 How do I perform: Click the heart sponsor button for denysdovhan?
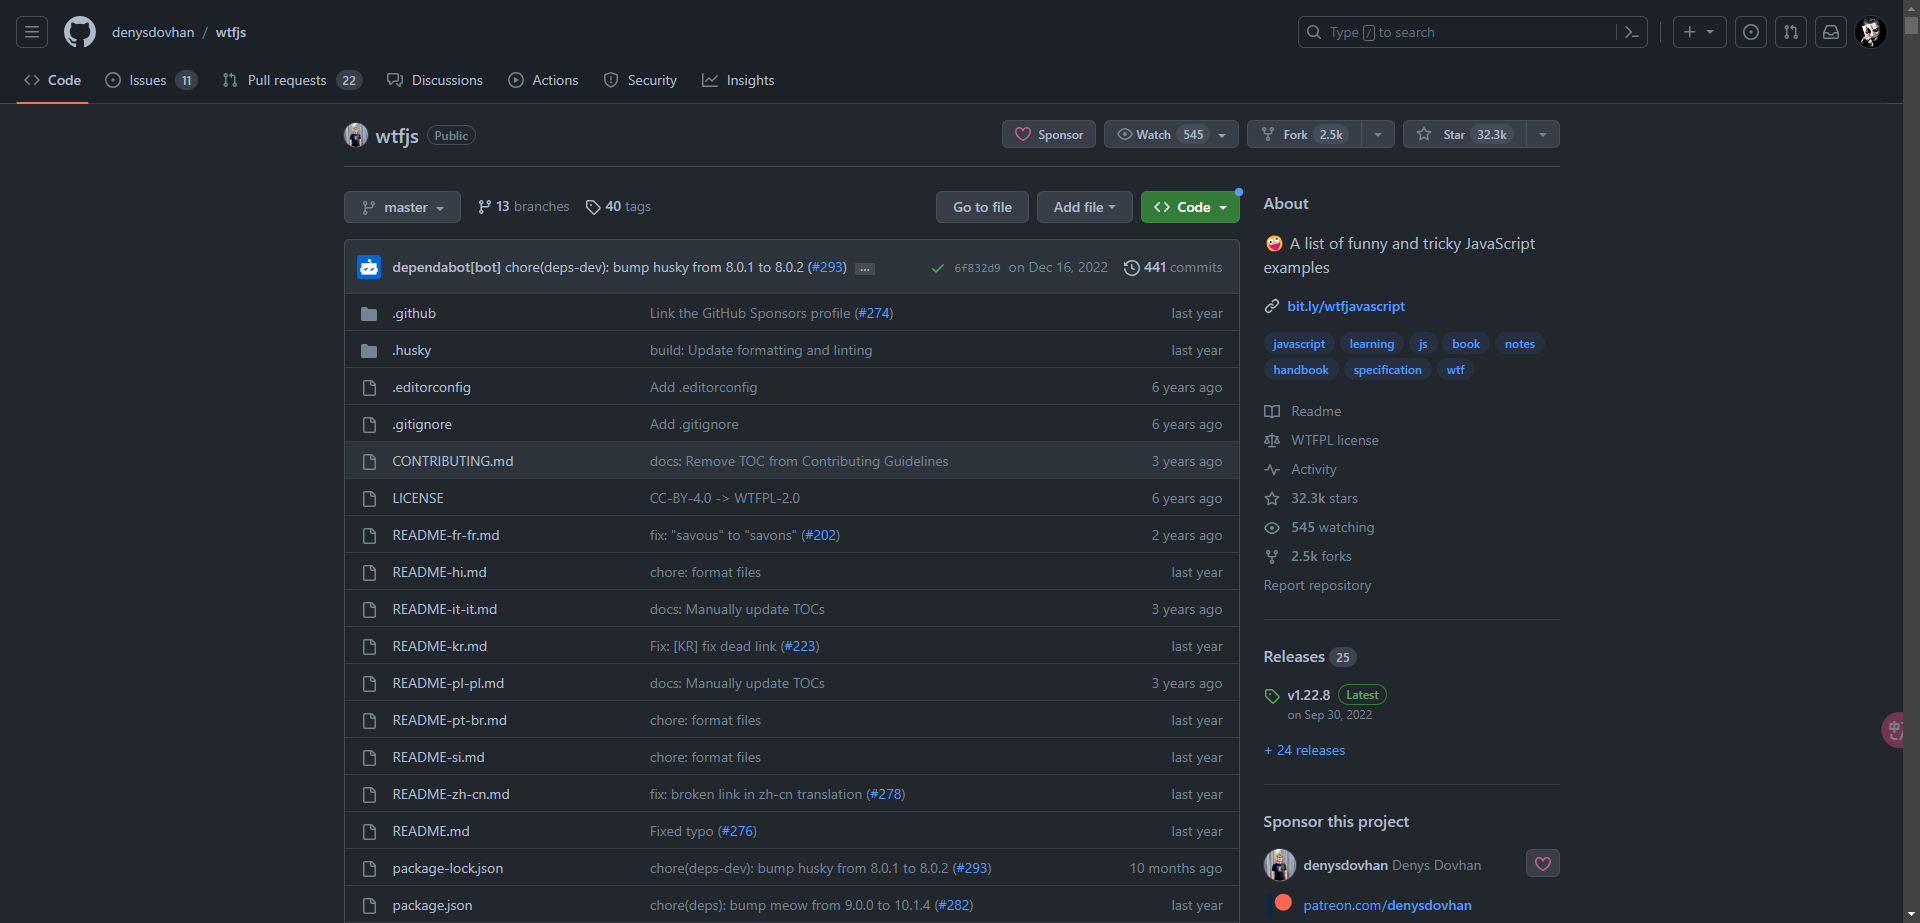1543,864
